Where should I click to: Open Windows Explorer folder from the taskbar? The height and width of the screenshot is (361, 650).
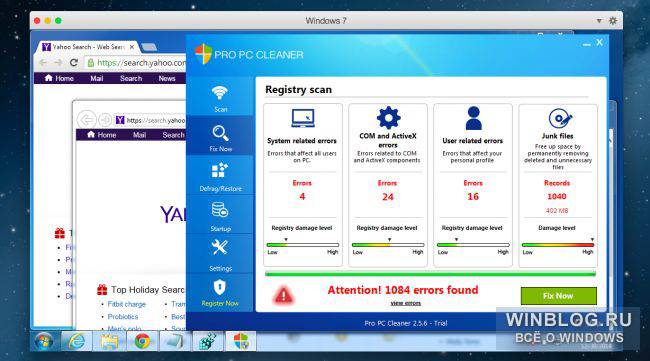tap(109, 342)
